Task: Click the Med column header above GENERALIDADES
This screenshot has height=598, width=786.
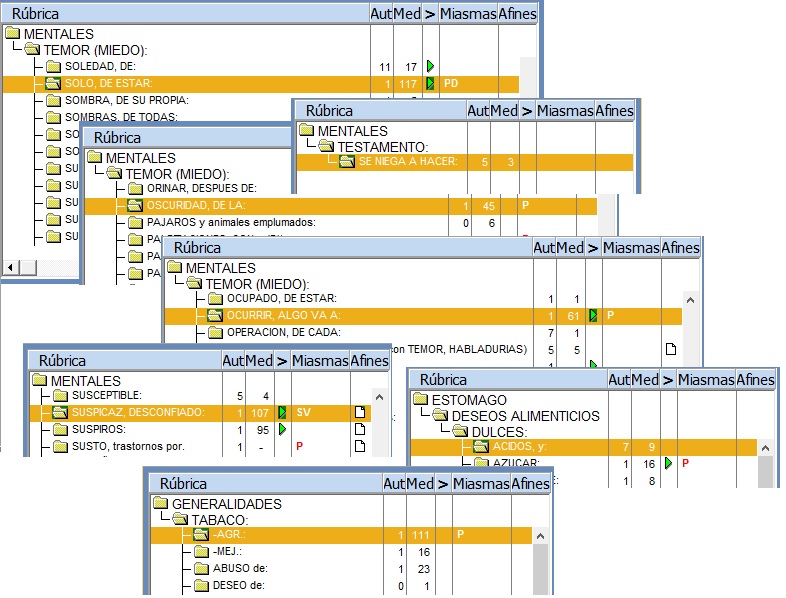Action: coord(420,484)
